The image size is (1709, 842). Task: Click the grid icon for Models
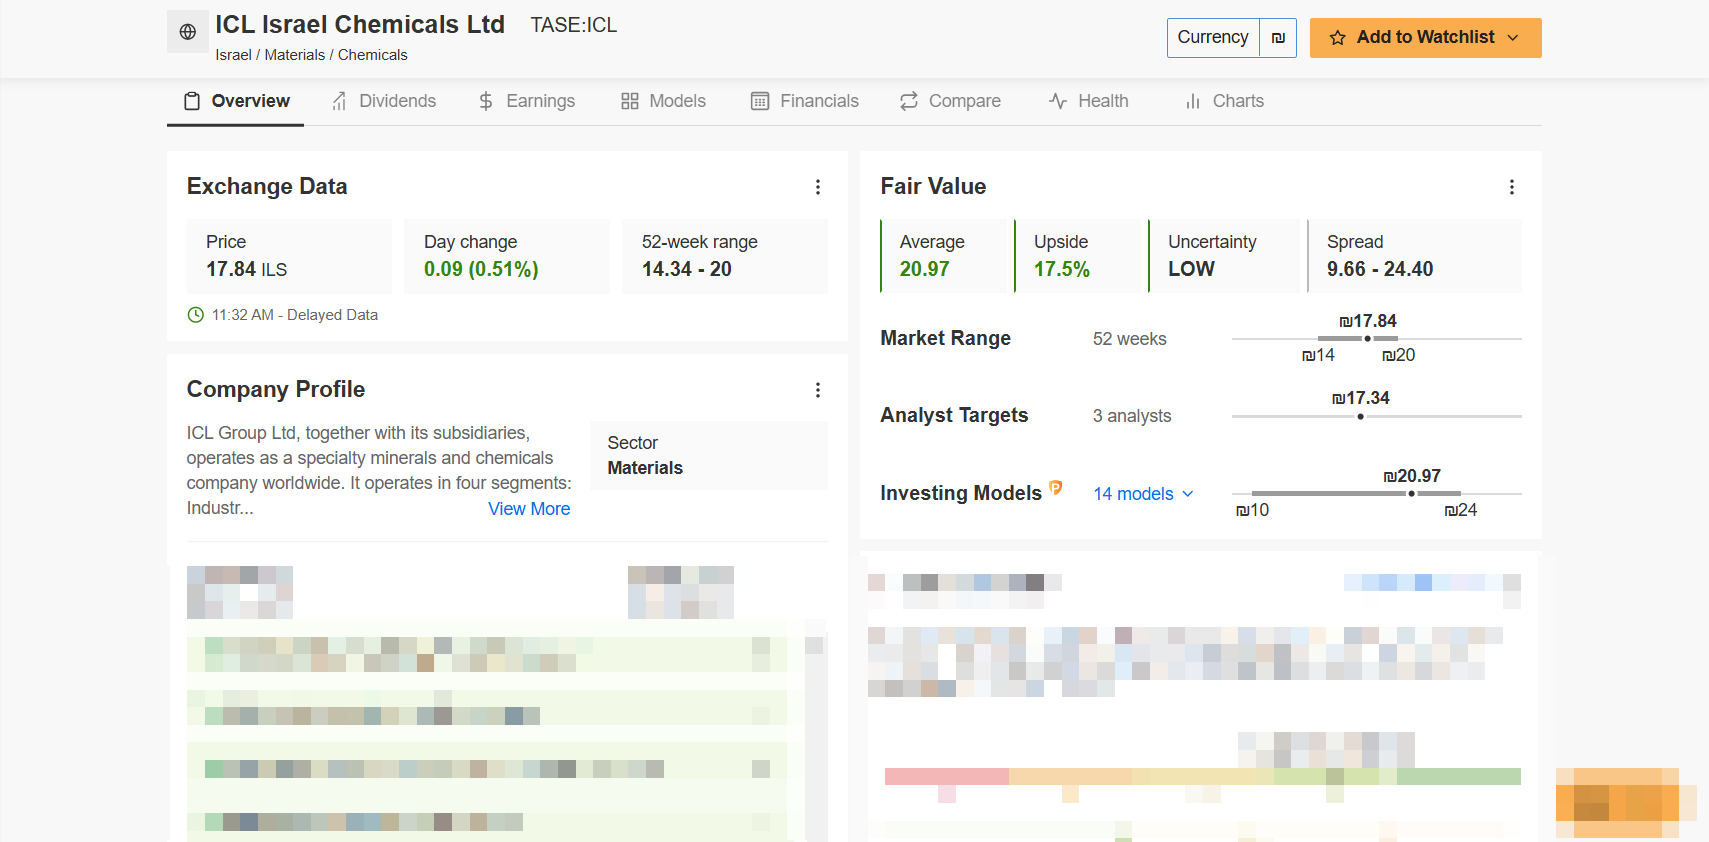coord(630,101)
